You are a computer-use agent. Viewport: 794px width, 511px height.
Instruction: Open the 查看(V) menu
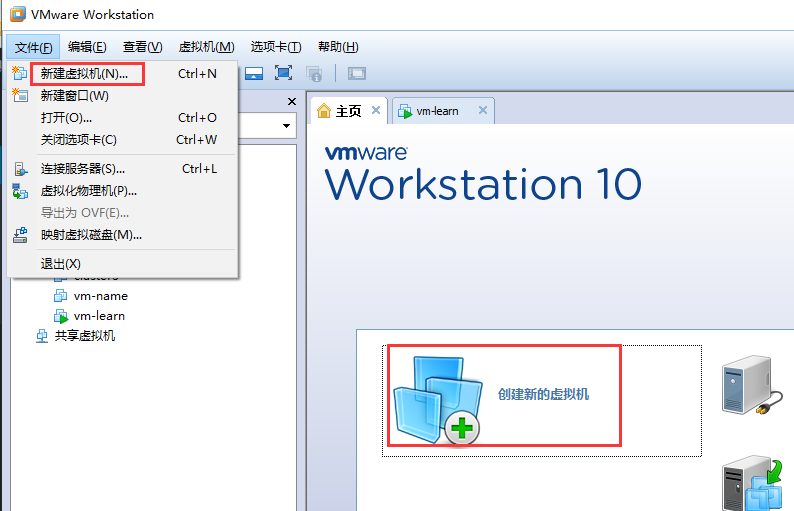[142, 47]
